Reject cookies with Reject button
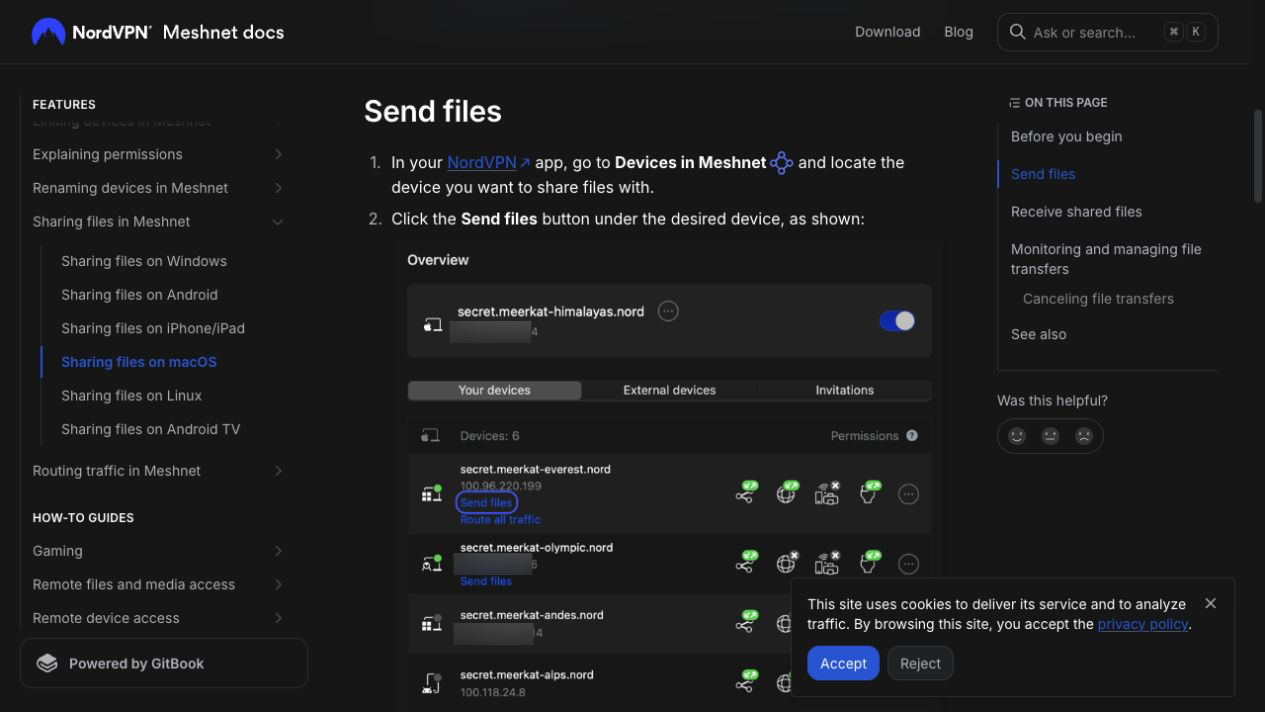Screen dimensions: 1265x712 tap(920, 663)
